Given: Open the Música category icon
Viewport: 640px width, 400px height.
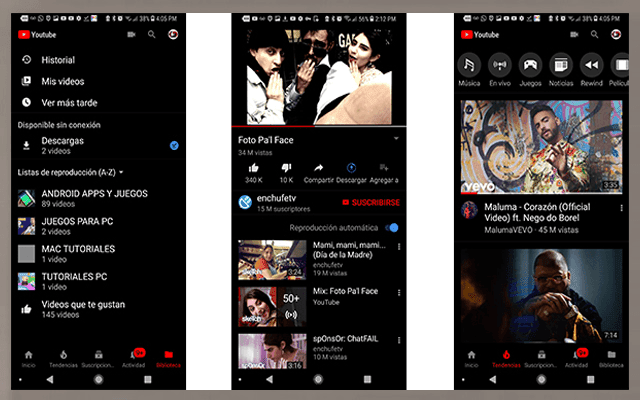Looking at the screenshot, I should (x=469, y=65).
